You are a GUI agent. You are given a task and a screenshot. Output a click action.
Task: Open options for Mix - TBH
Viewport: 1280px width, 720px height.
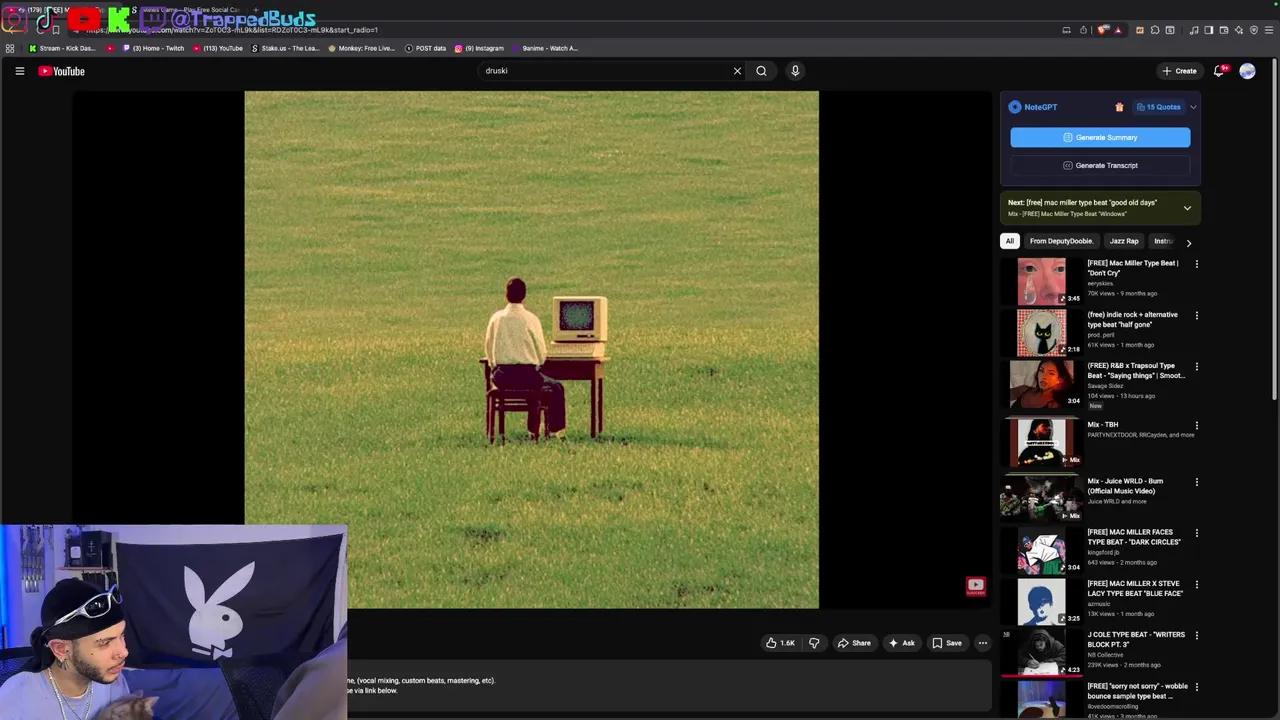tap(1196, 426)
